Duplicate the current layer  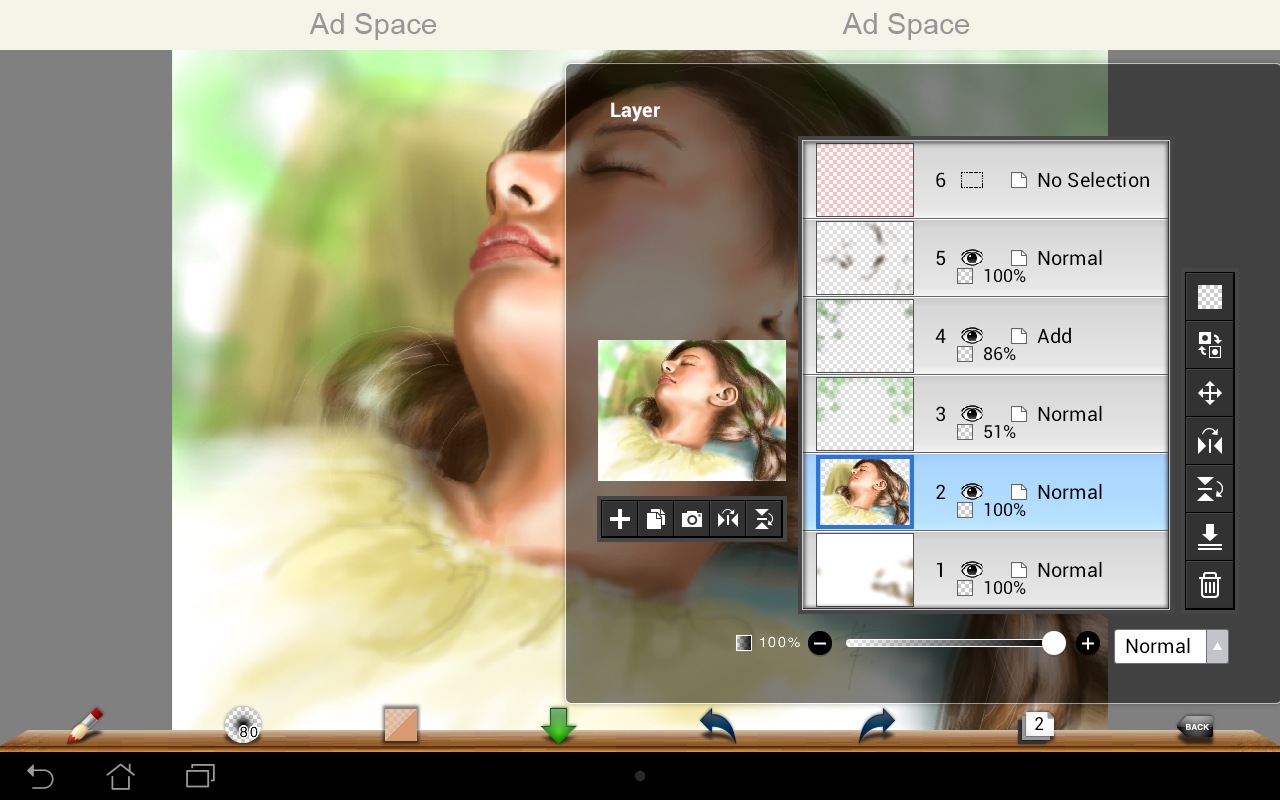[656, 519]
